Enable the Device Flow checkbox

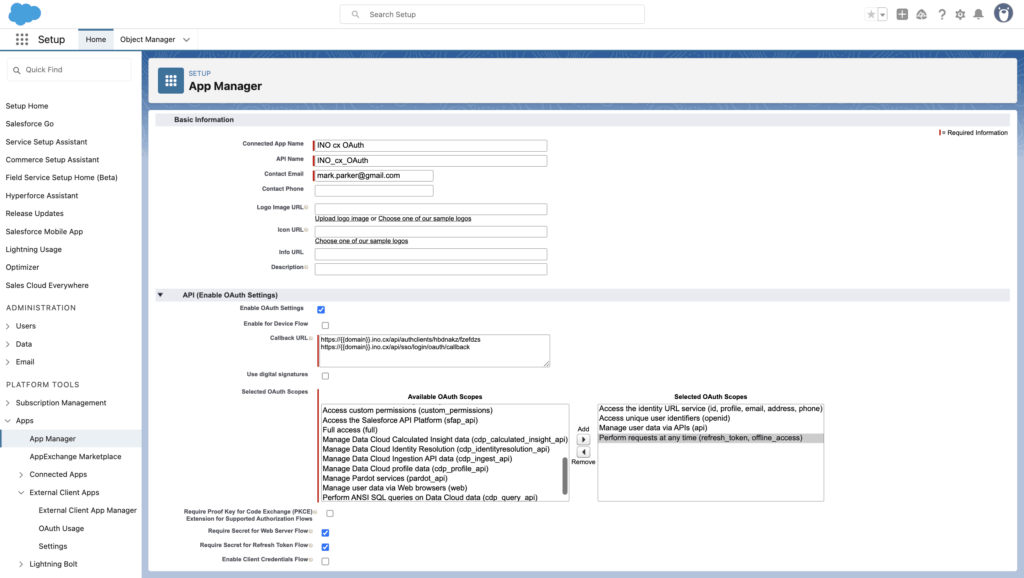coord(325,325)
